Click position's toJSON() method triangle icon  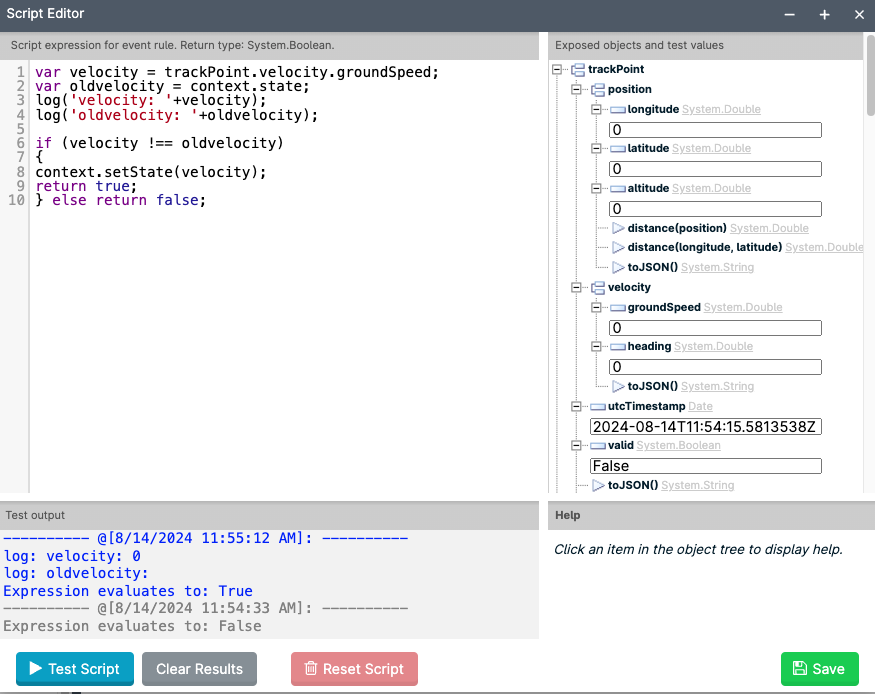618,267
